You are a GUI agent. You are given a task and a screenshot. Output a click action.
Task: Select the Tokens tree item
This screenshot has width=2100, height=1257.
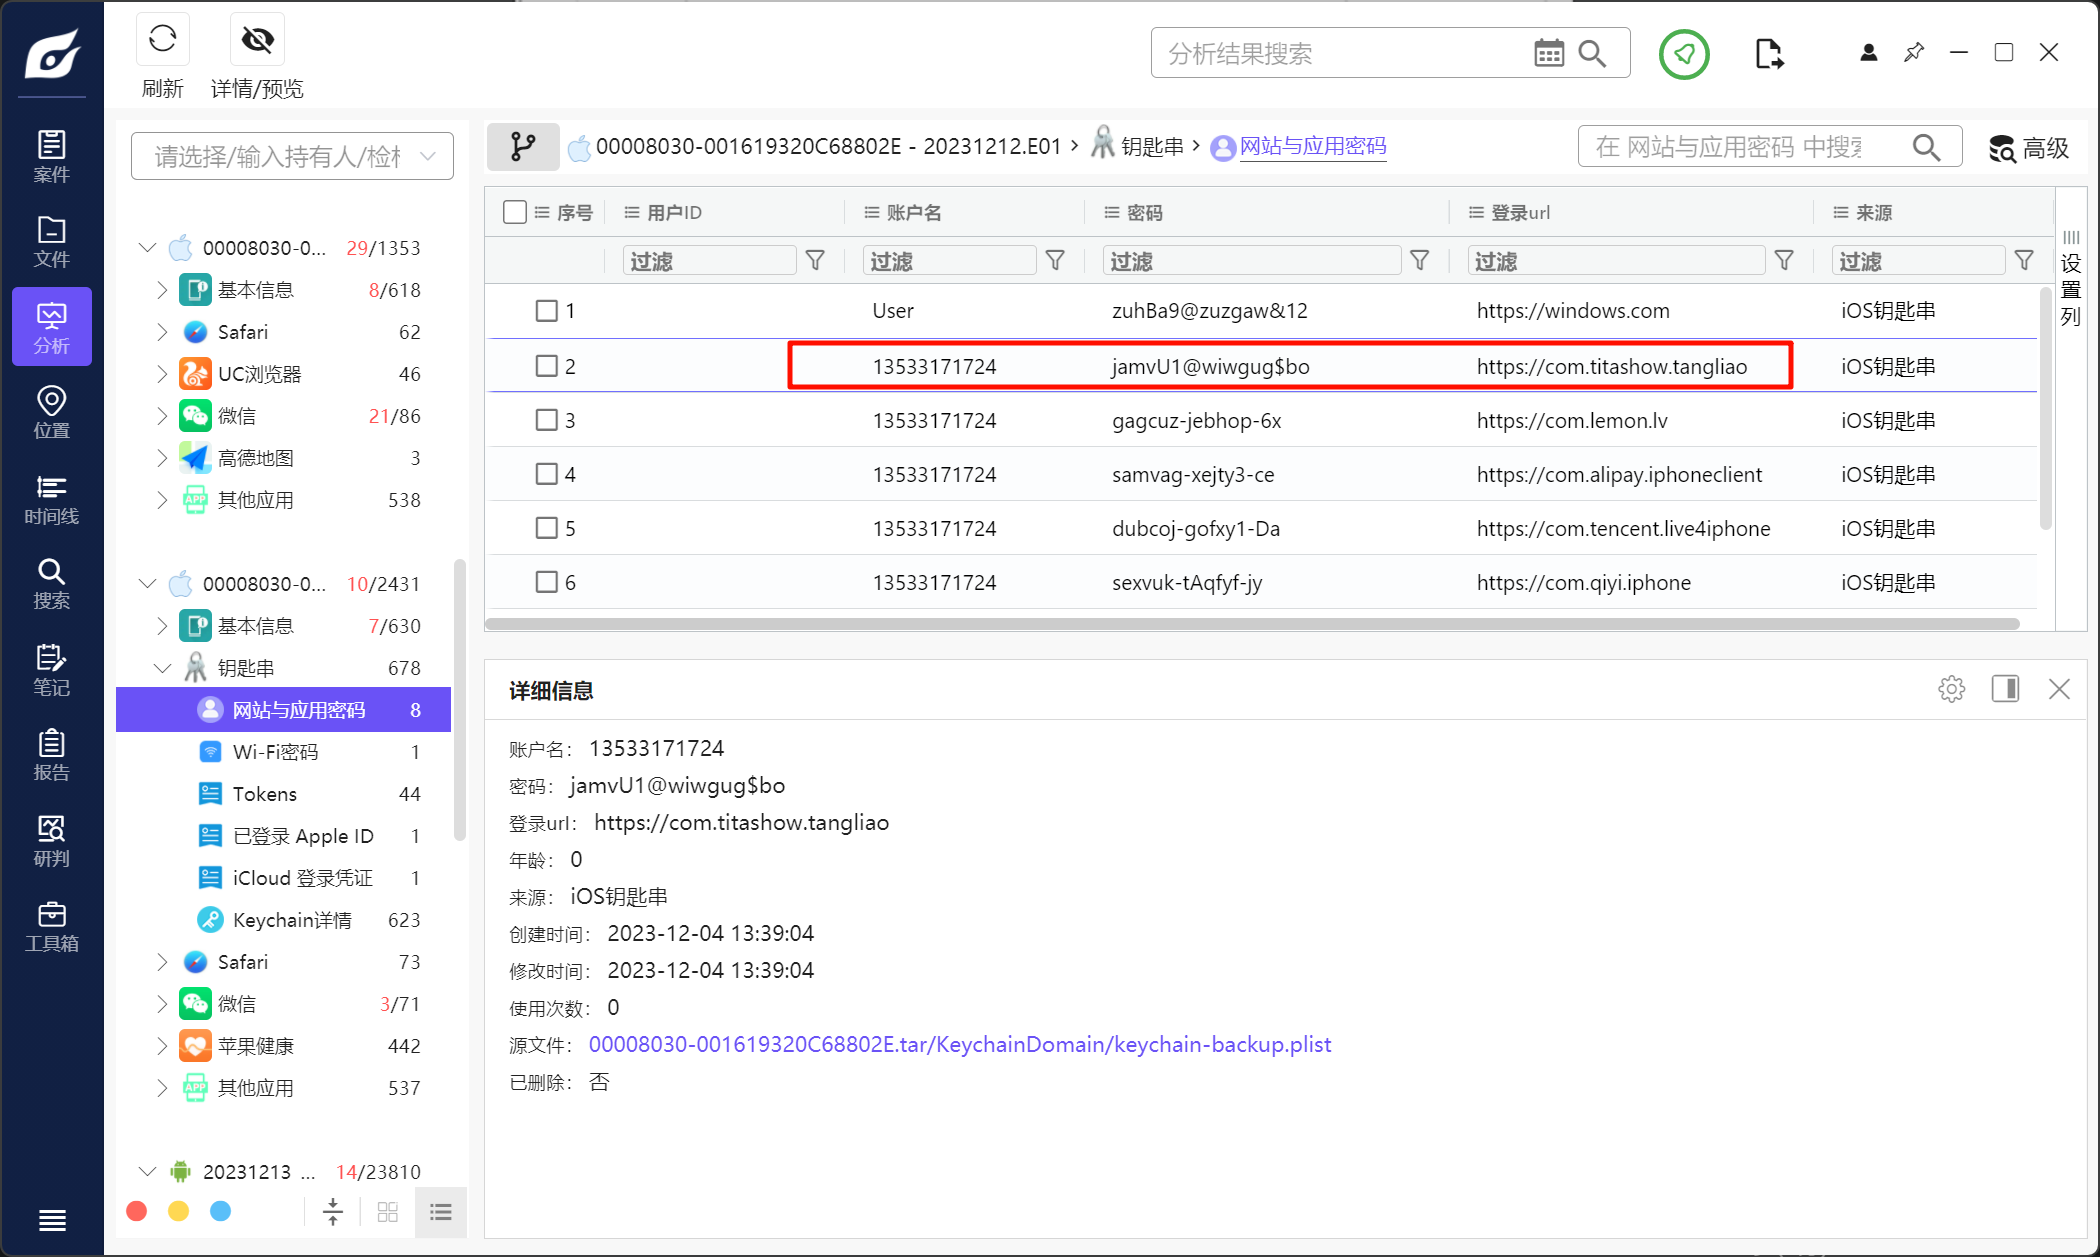coord(264,794)
